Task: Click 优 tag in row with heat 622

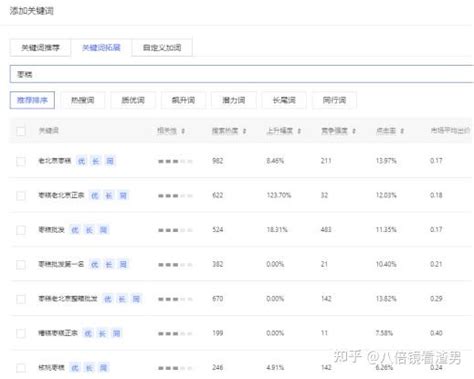Action: [95, 195]
